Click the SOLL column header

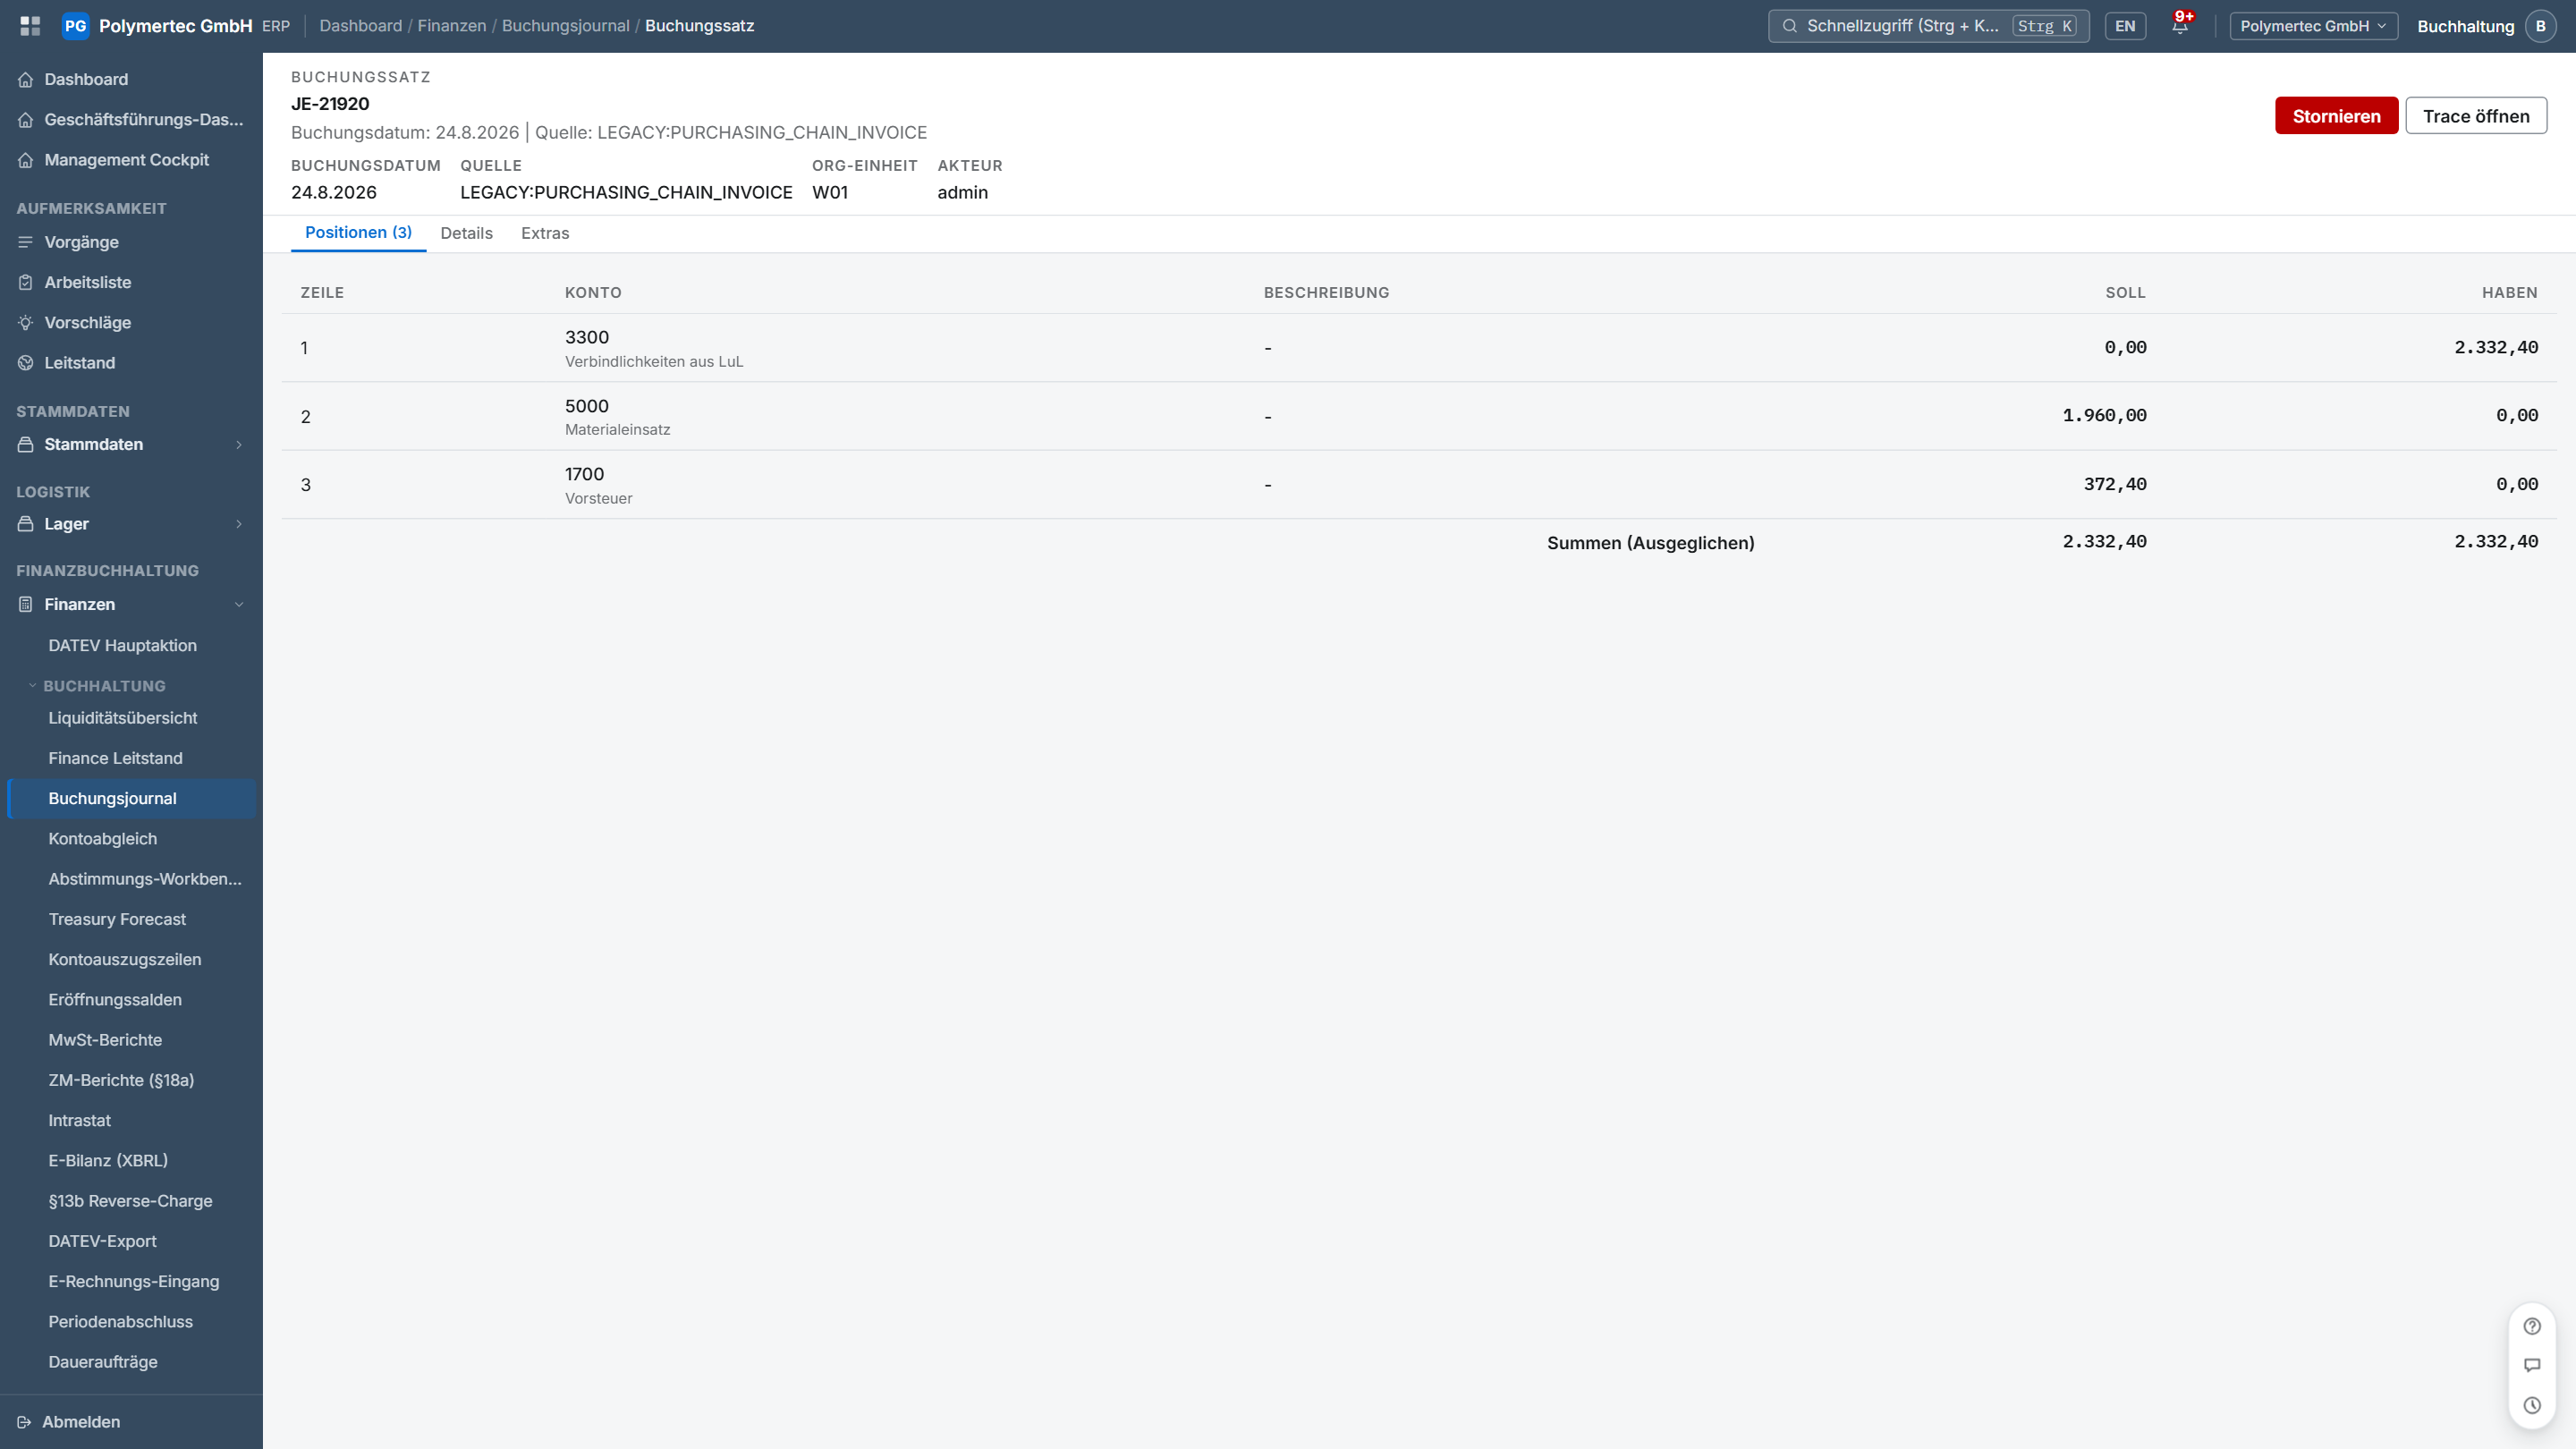[x=2125, y=292]
